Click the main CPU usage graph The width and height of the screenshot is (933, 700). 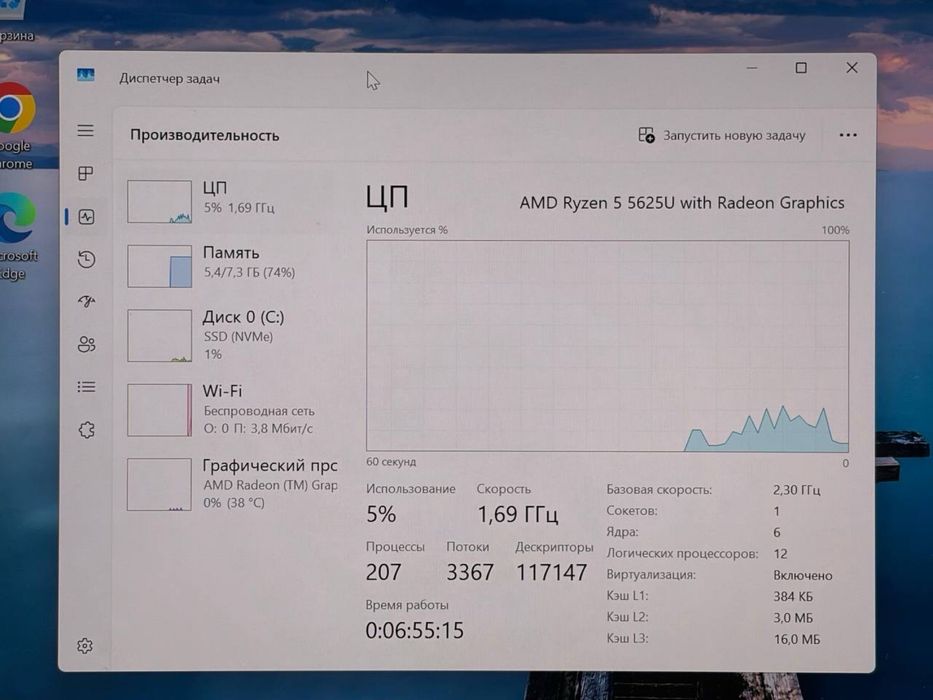(x=608, y=346)
